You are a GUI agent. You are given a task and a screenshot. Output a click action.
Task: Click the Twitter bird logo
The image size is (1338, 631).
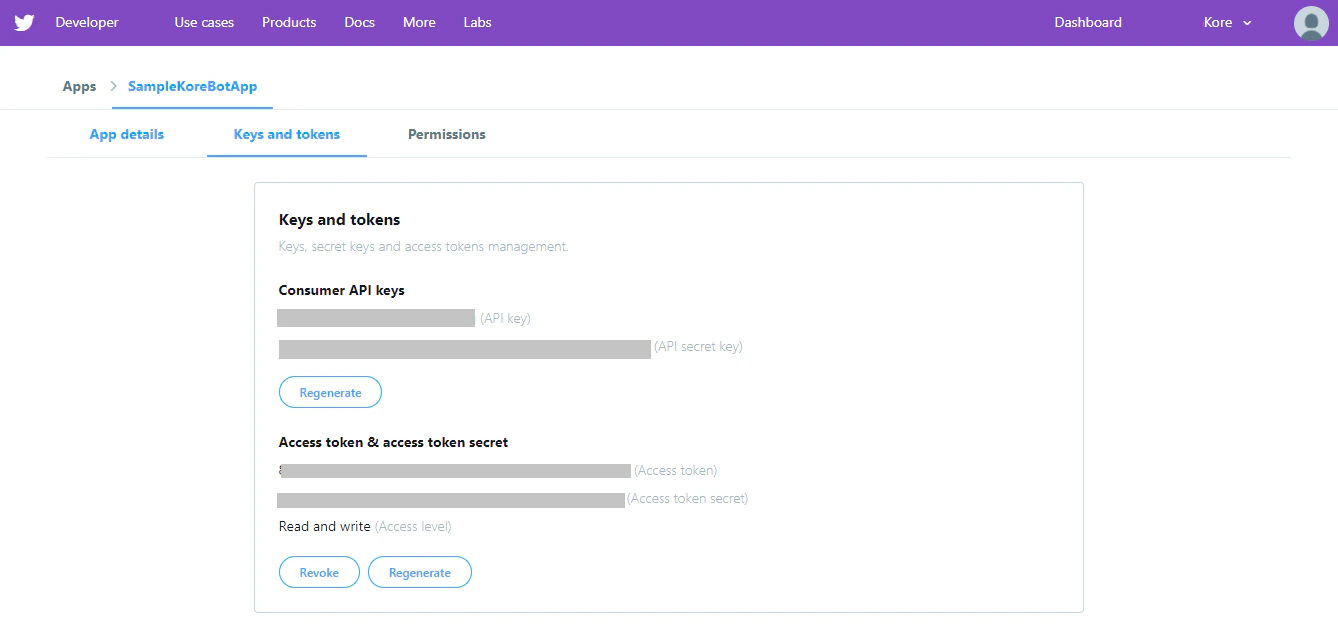click(x=23, y=22)
